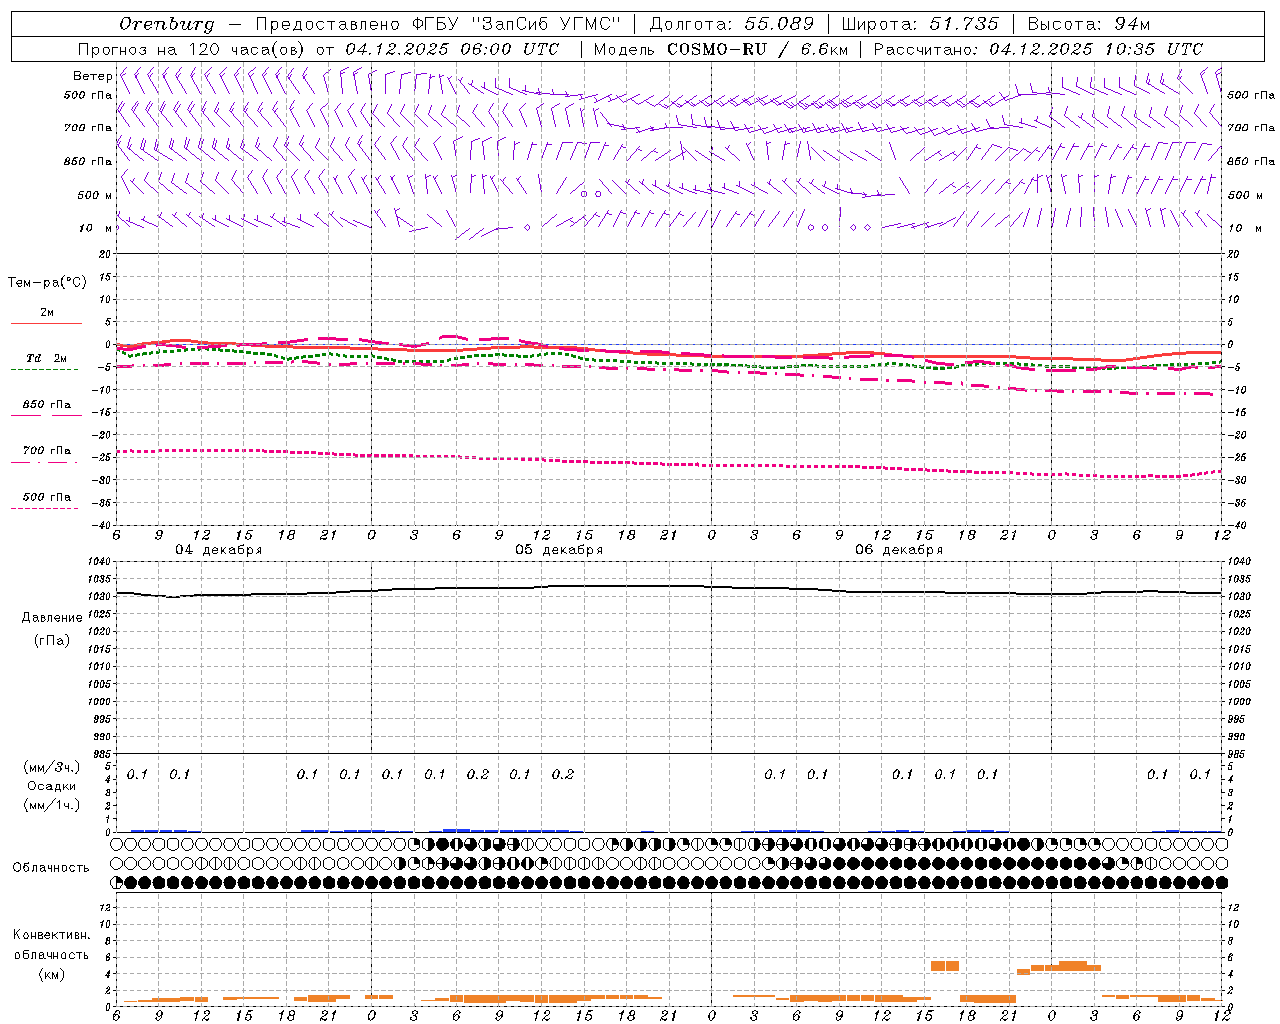Click the Ветер wind section label
Image resolution: width=1280 pixels, height=1024 pixels.
pos(93,76)
